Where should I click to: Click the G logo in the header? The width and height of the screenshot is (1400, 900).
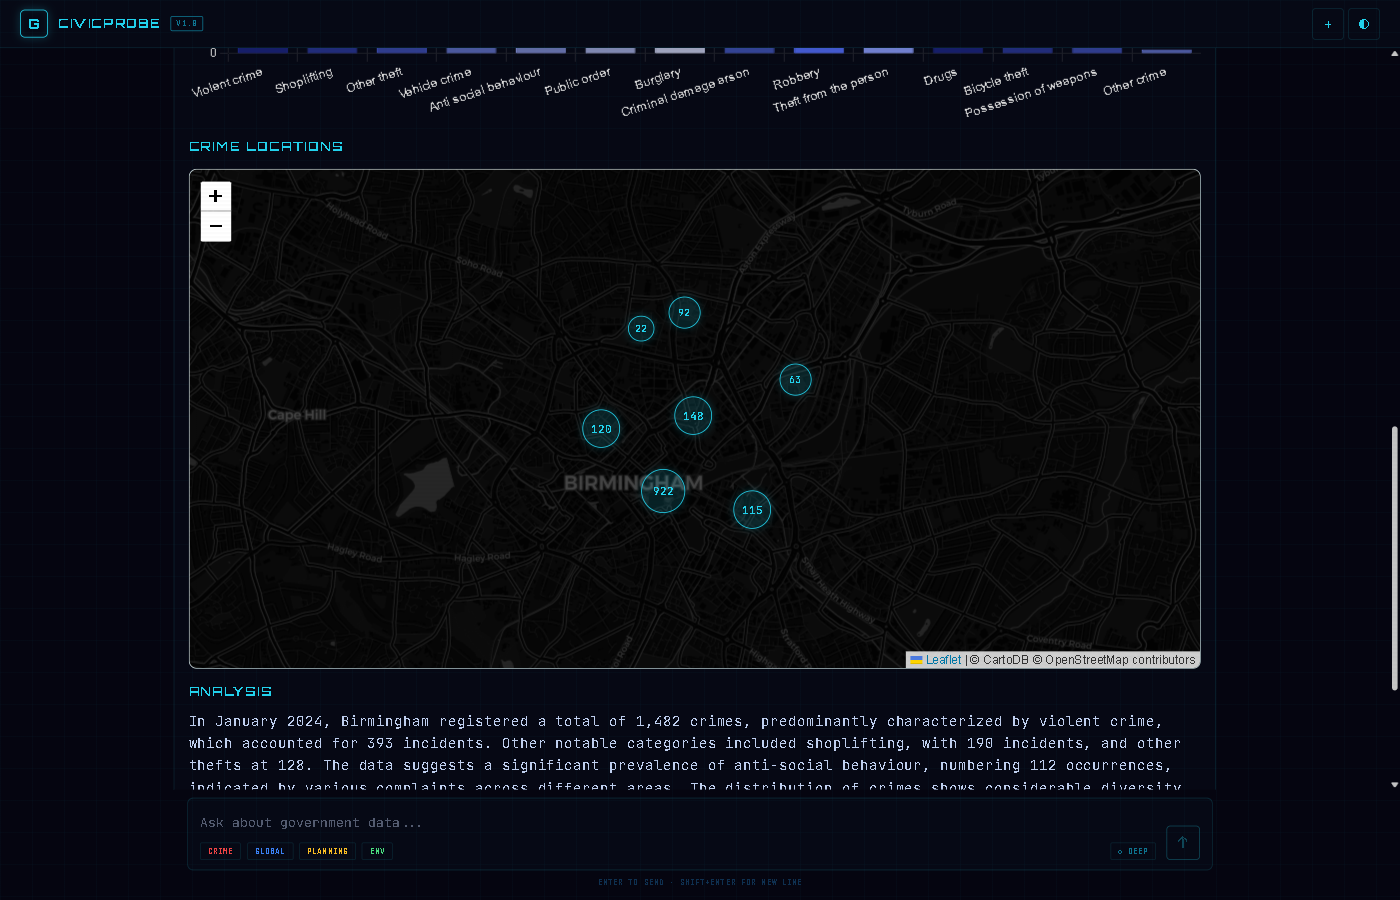click(33, 22)
